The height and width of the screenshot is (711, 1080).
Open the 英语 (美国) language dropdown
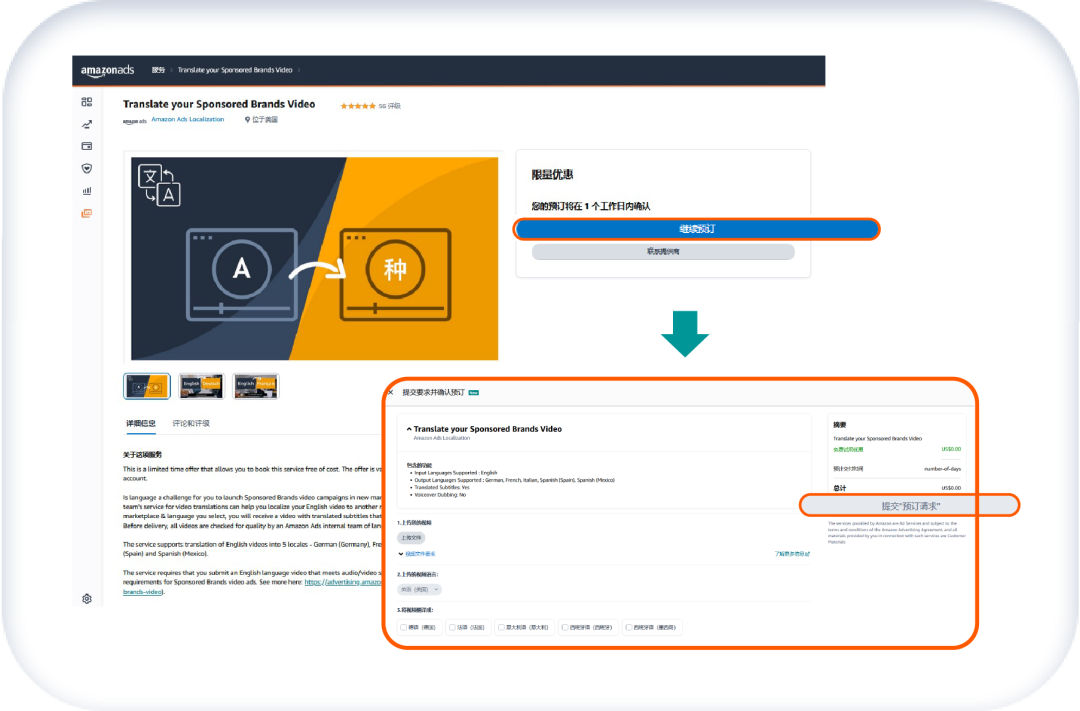(x=419, y=590)
